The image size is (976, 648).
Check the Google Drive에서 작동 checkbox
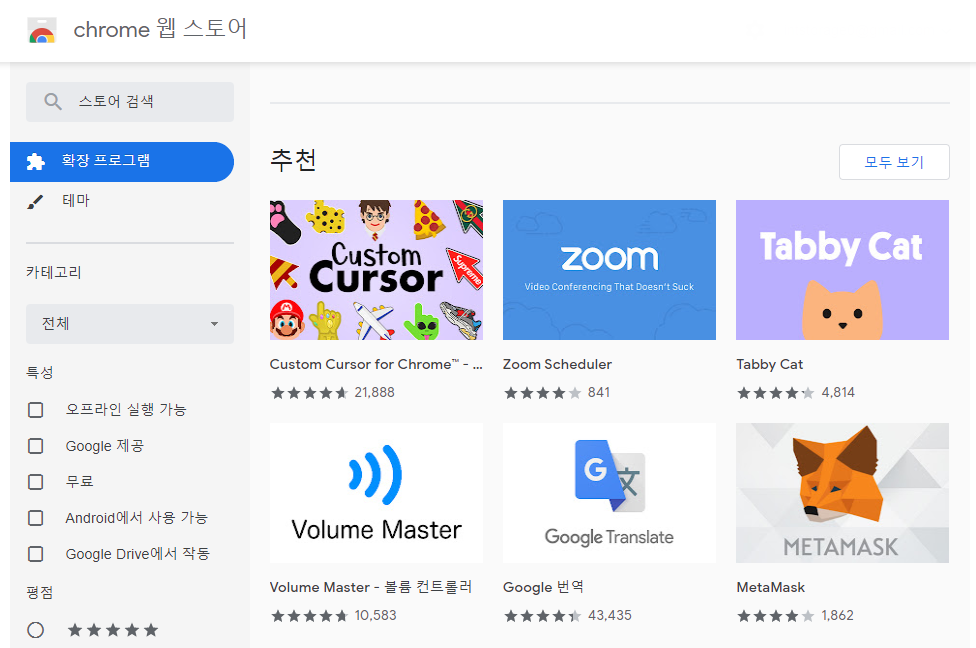(36, 554)
